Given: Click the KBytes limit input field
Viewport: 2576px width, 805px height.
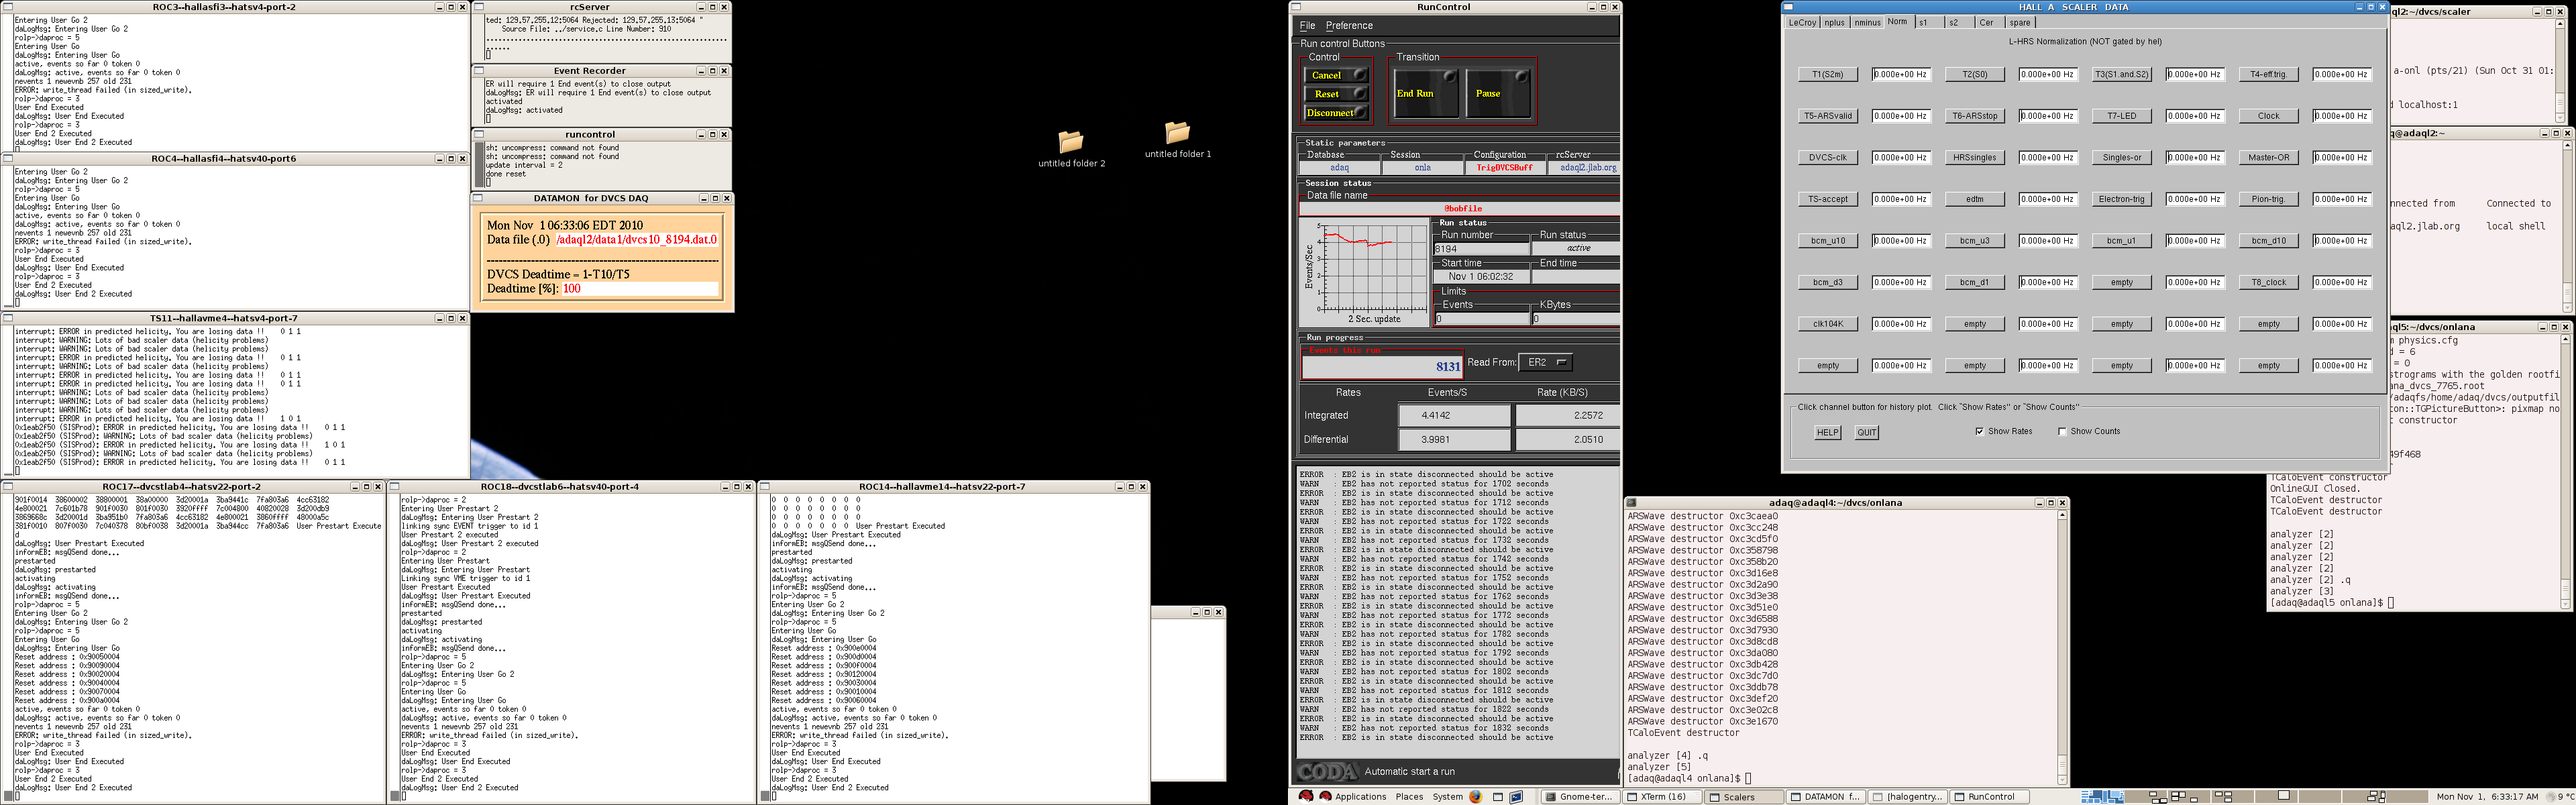Looking at the screenshot, I should (x=1576, y=319).
